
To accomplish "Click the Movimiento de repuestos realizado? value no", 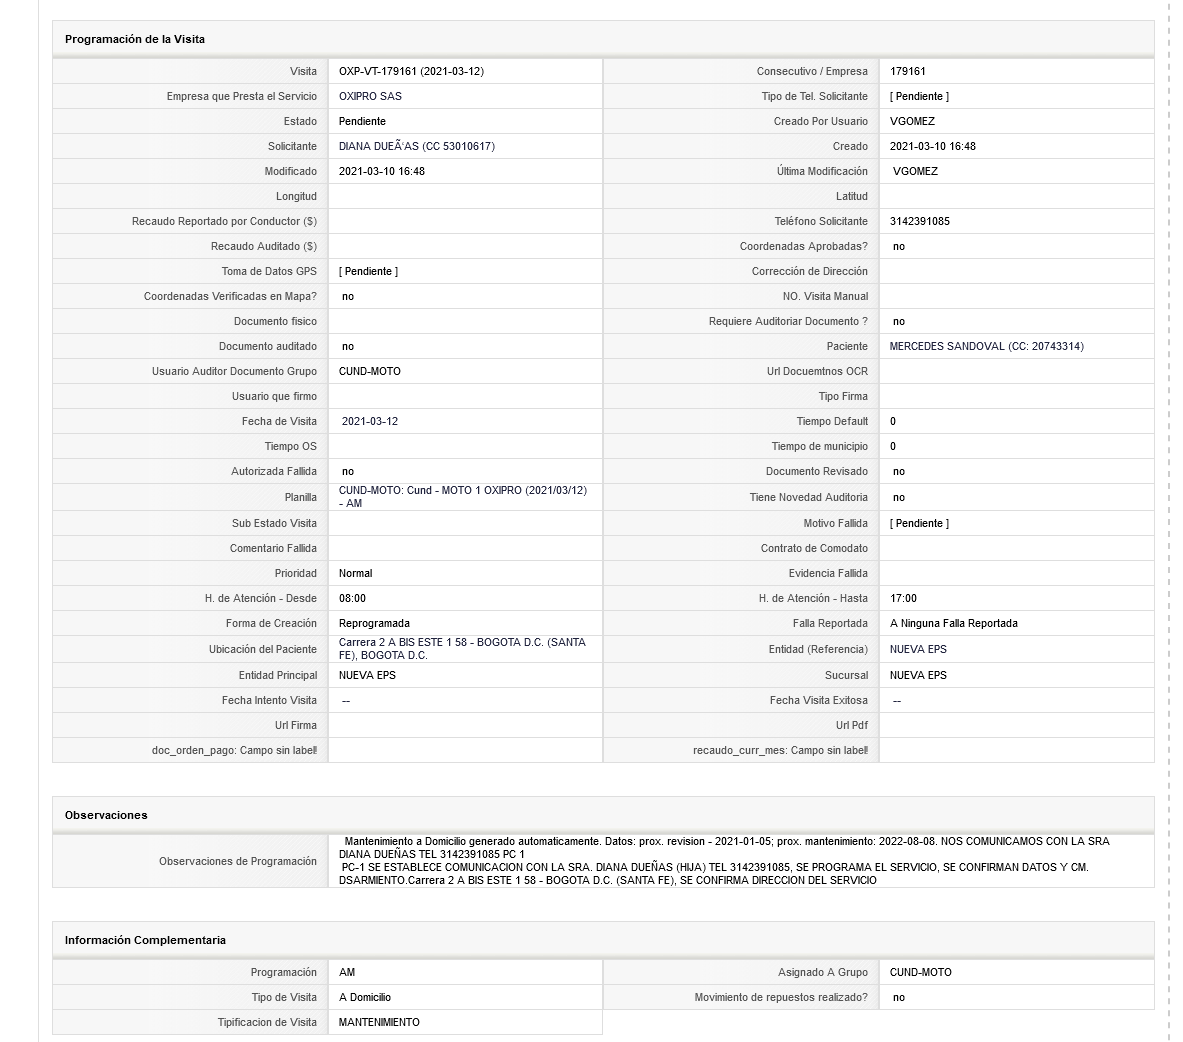I will click(x=899, y=997).
